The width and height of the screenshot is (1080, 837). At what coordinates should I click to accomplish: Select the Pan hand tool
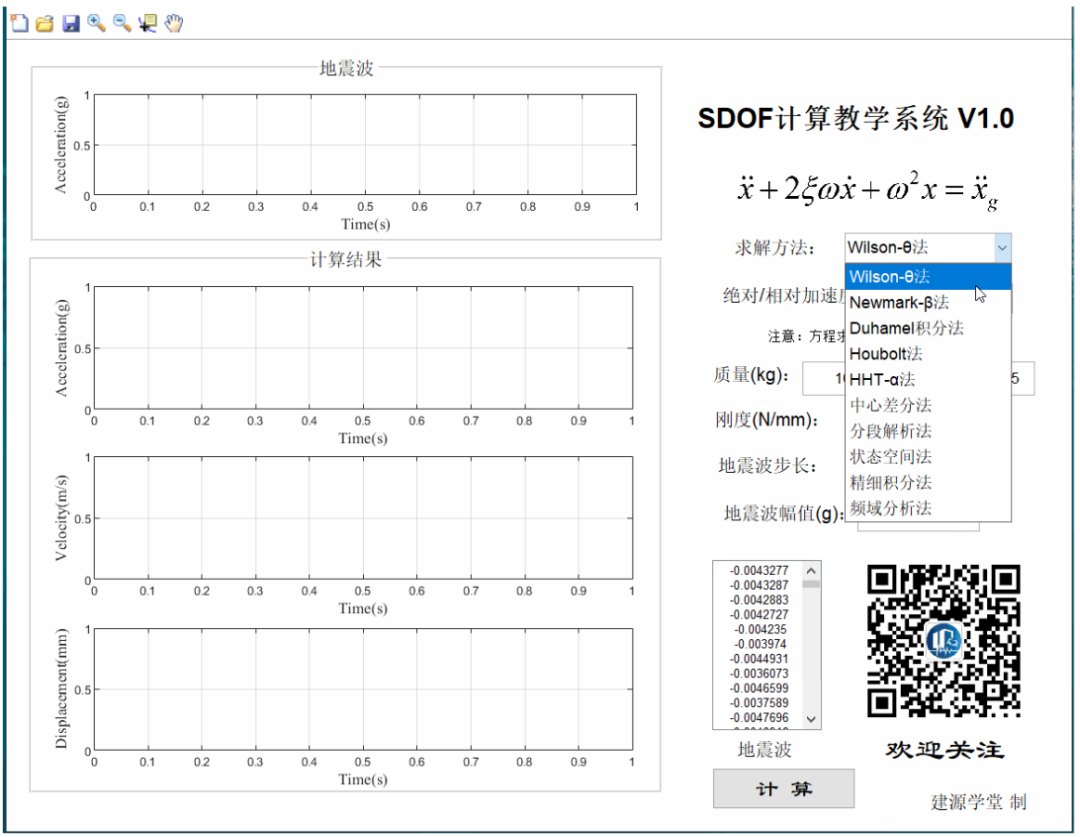click(x=174, y=23)
